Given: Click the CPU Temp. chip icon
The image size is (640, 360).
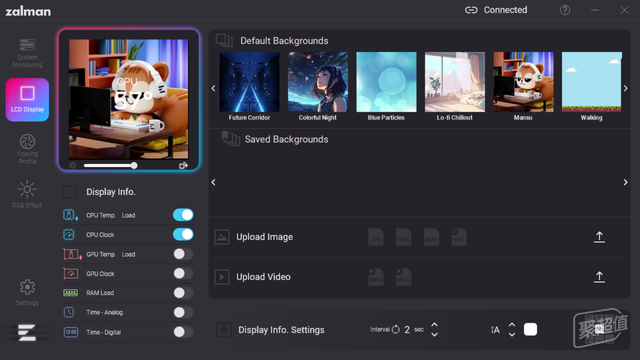Looking at the screenshot, I should pyautogui.click(x=70, y=215).
